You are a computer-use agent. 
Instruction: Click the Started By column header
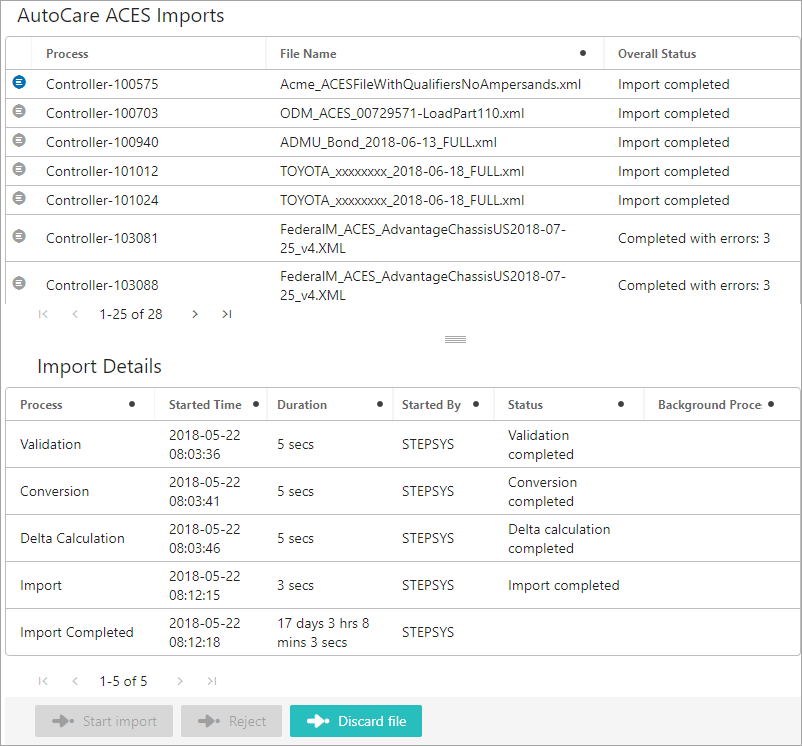(431, 405)
